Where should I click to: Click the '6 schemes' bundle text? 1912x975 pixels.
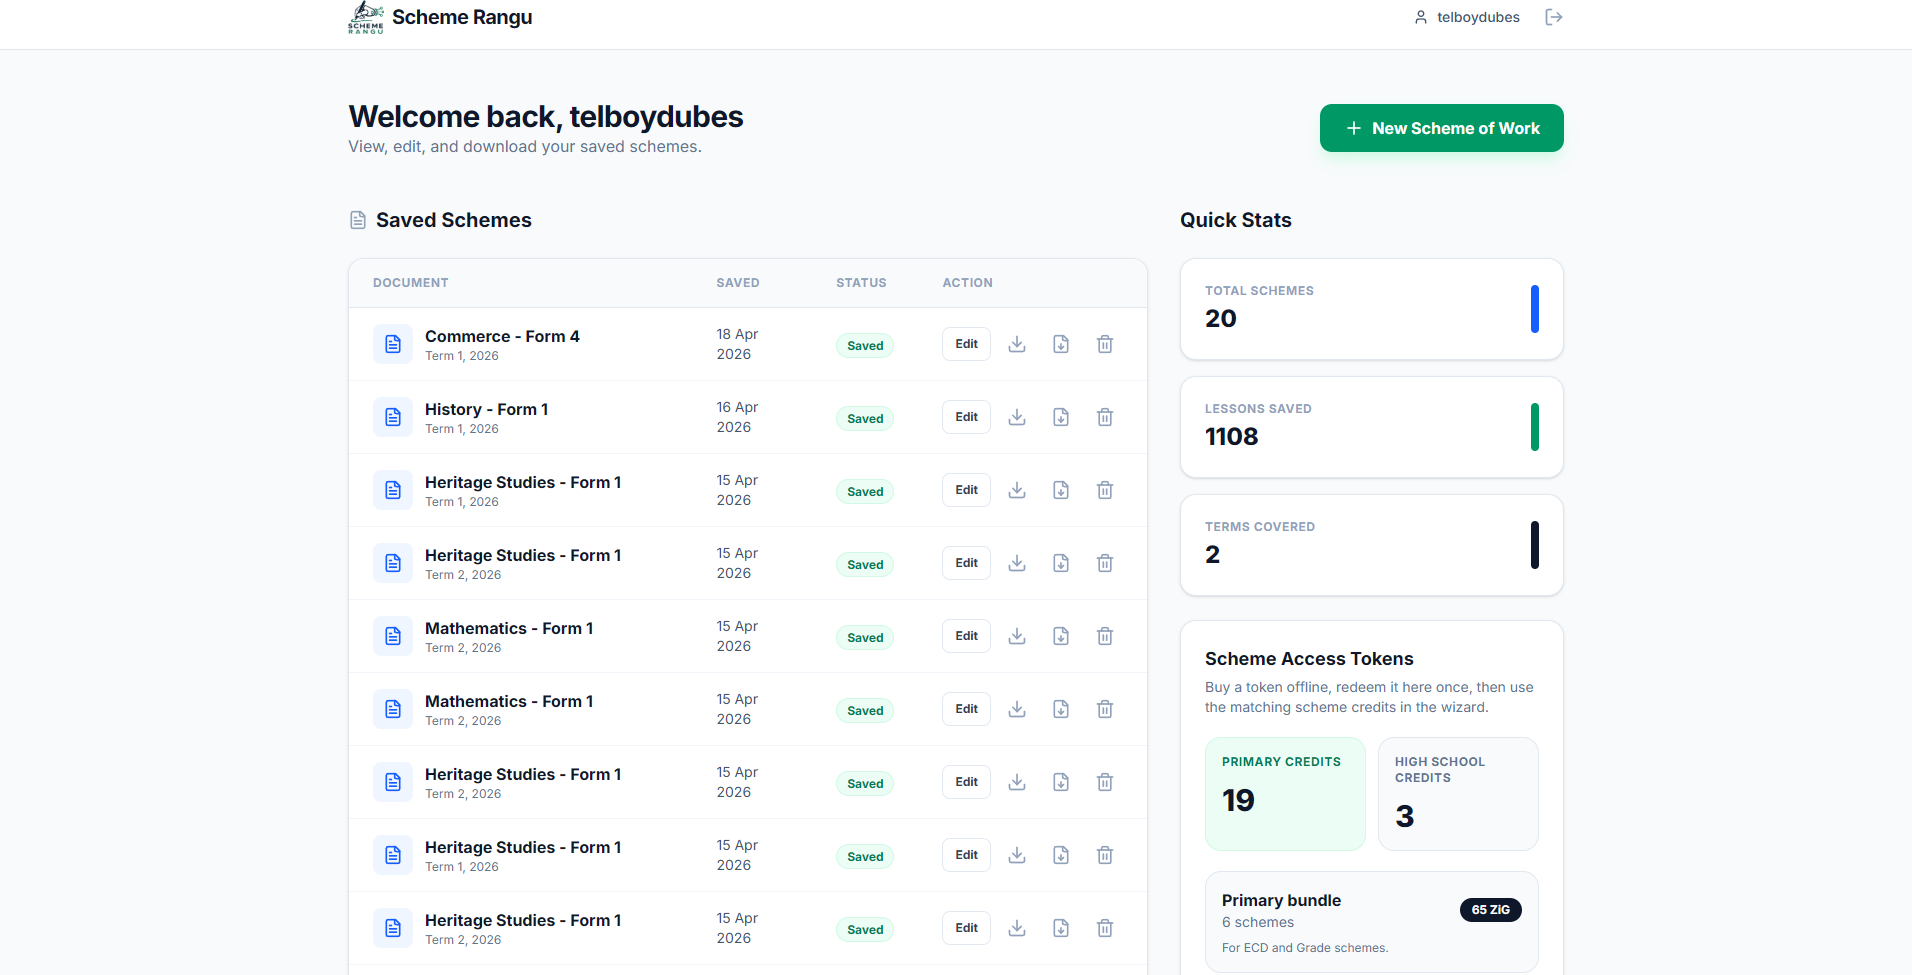tap(1258, 922)
